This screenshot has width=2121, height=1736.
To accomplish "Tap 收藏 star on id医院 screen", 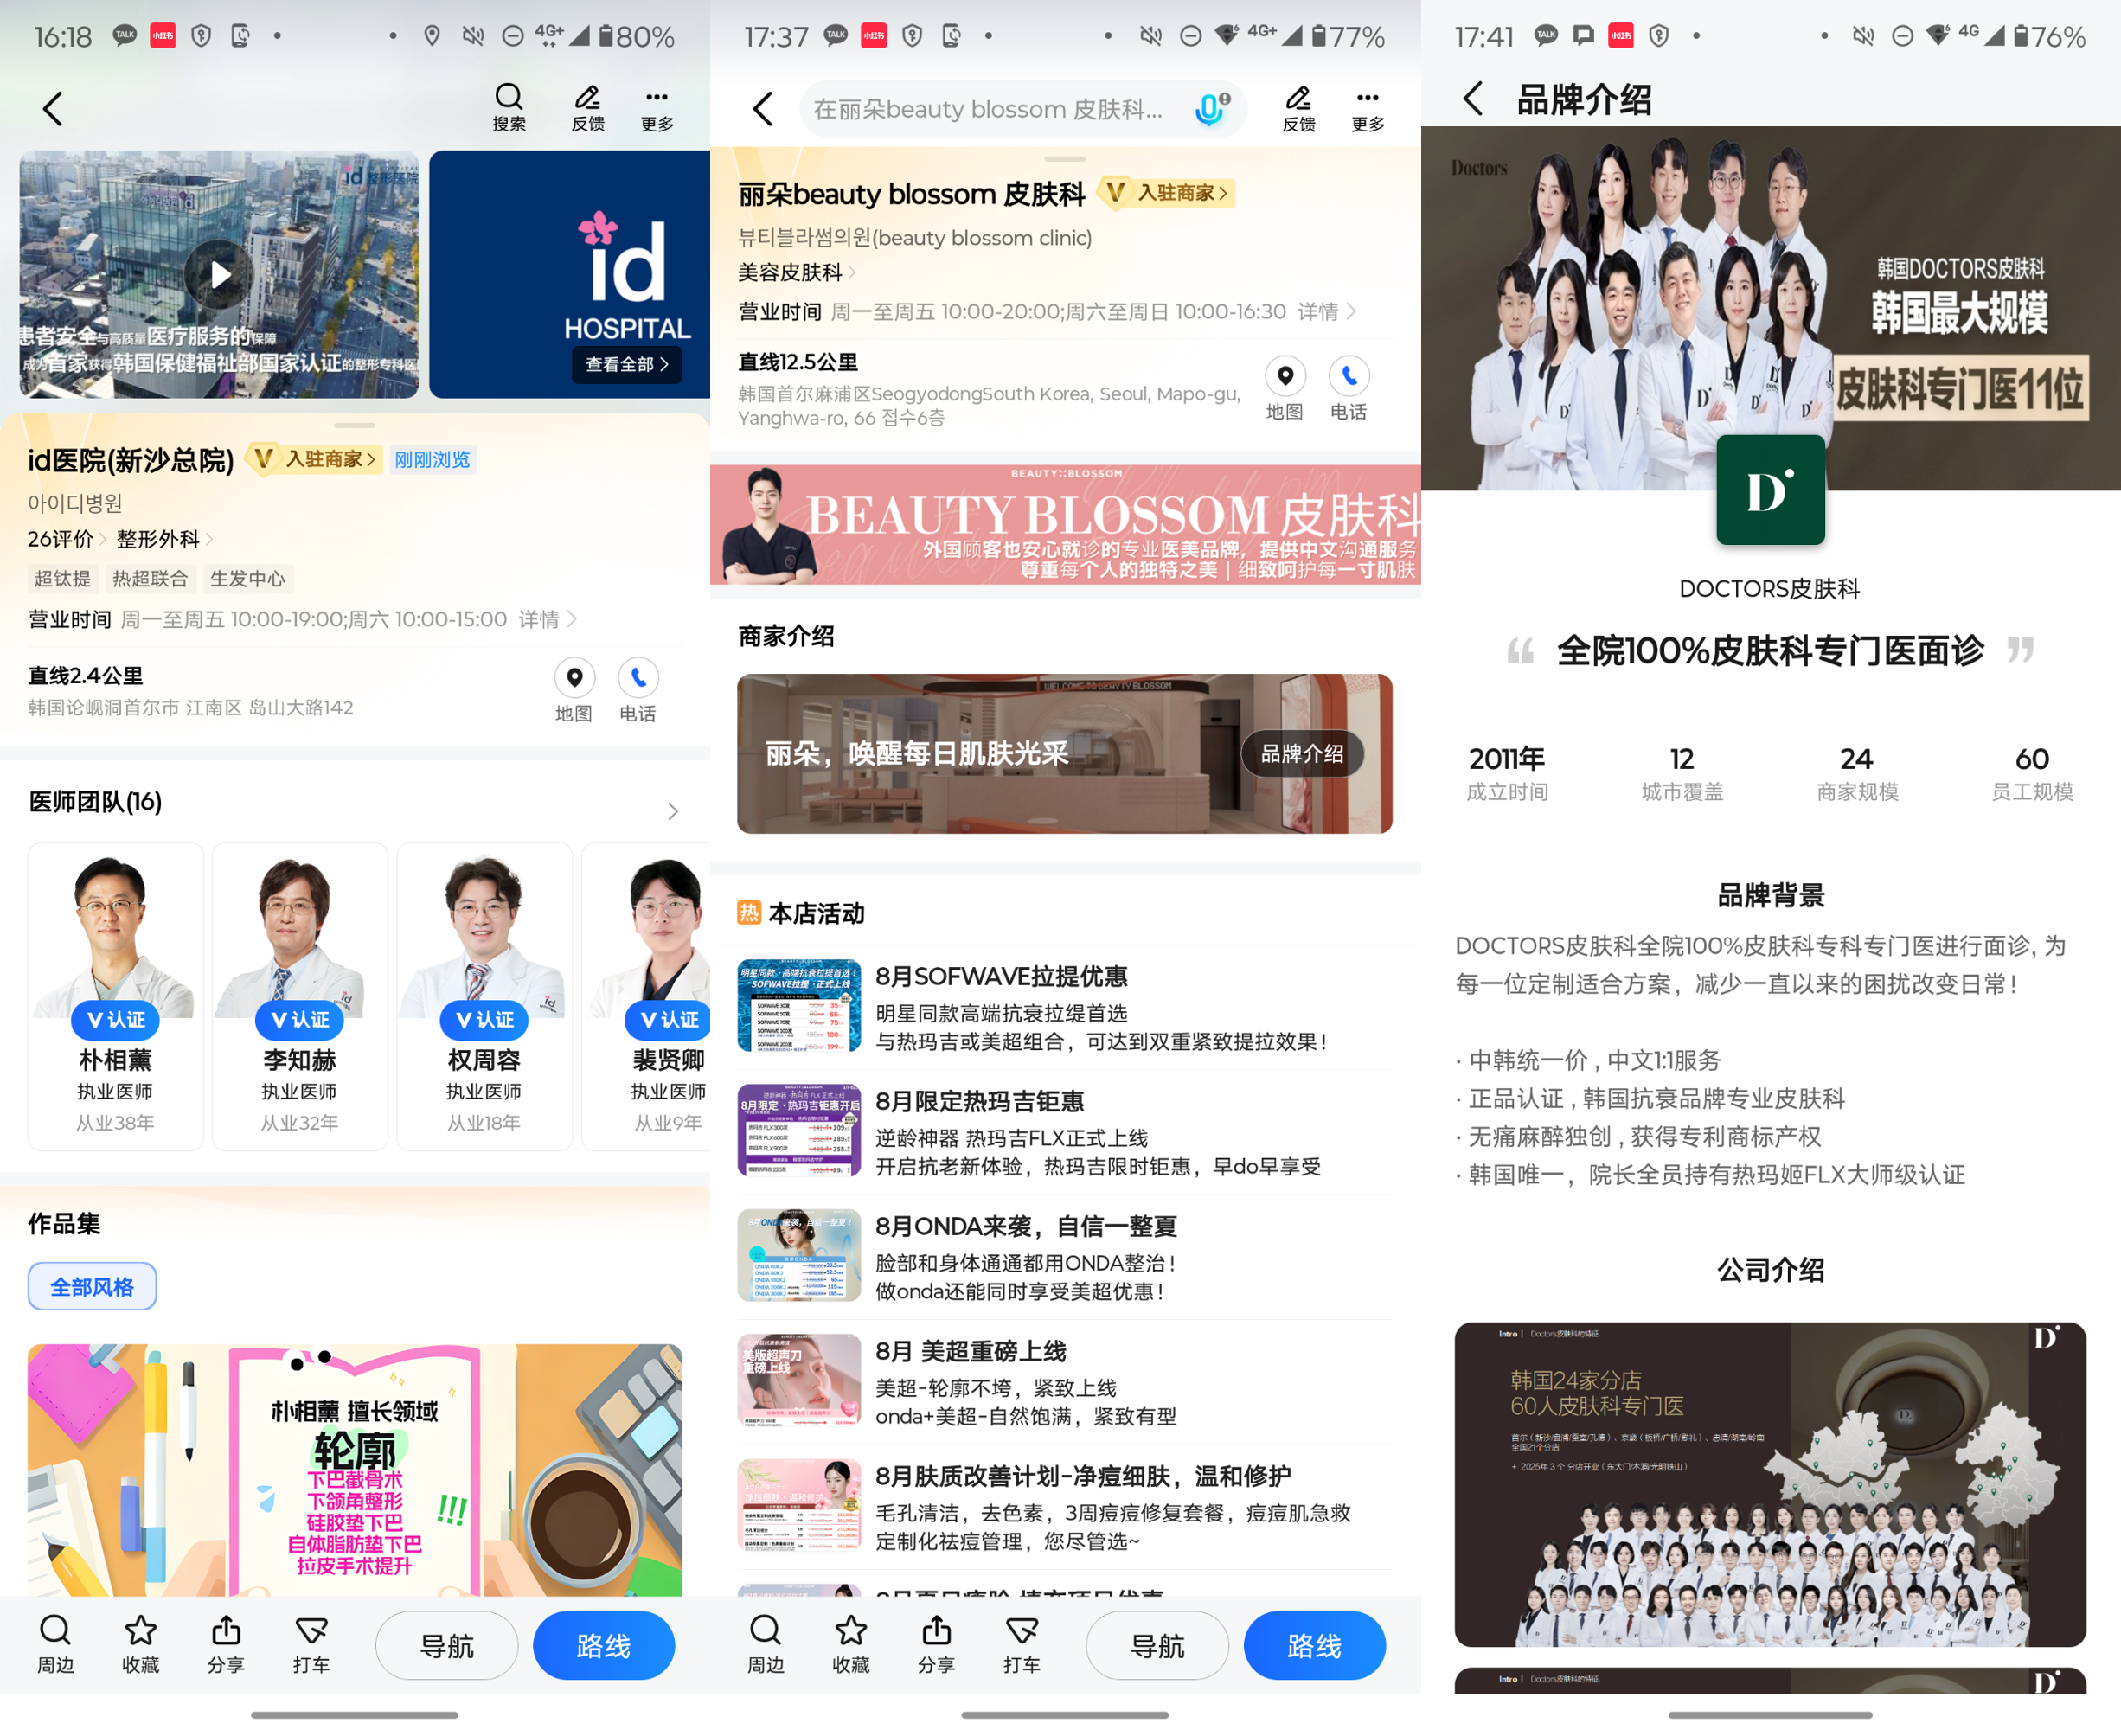I will click(140, 1646).
